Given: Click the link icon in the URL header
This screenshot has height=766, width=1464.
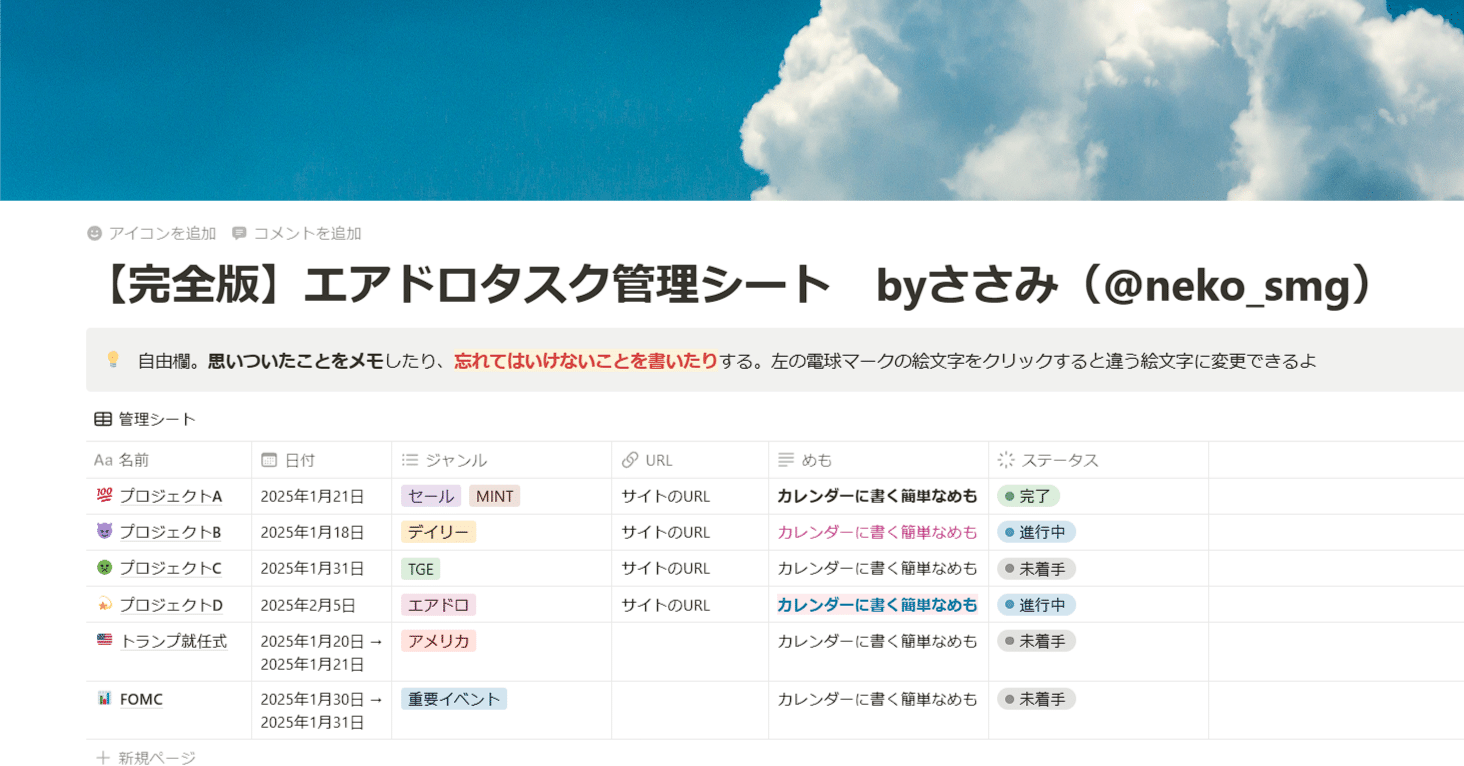Looking at the screenshot, I should click(x=630, y=460).
